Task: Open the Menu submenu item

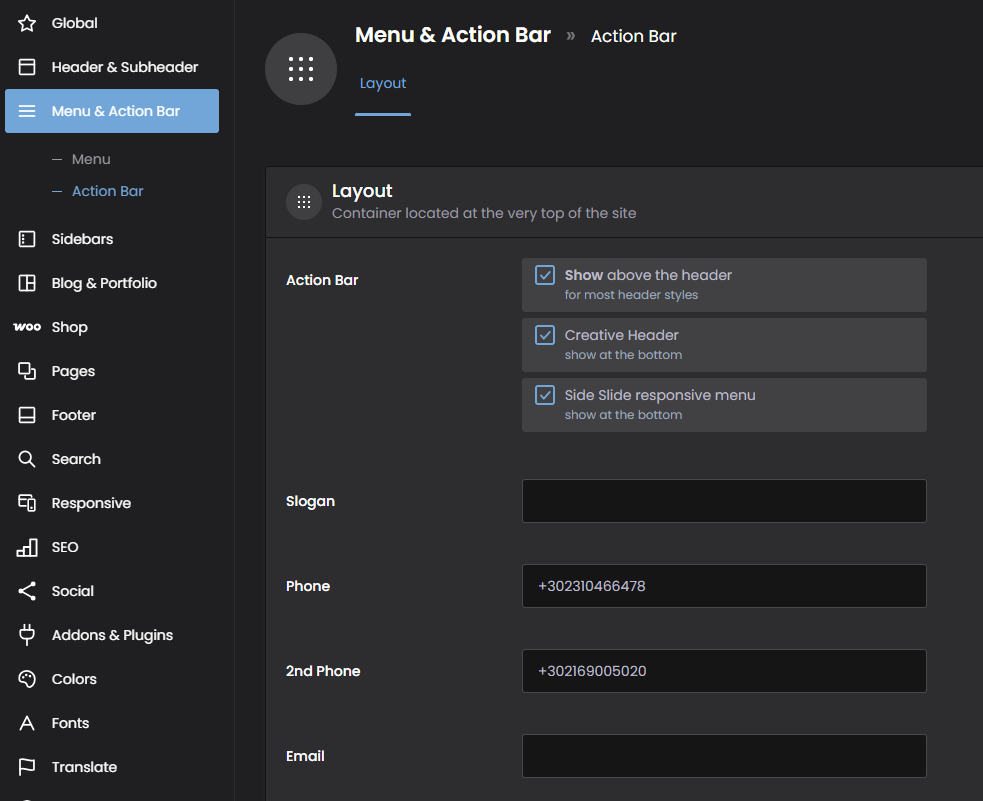Action: [91, 159]
